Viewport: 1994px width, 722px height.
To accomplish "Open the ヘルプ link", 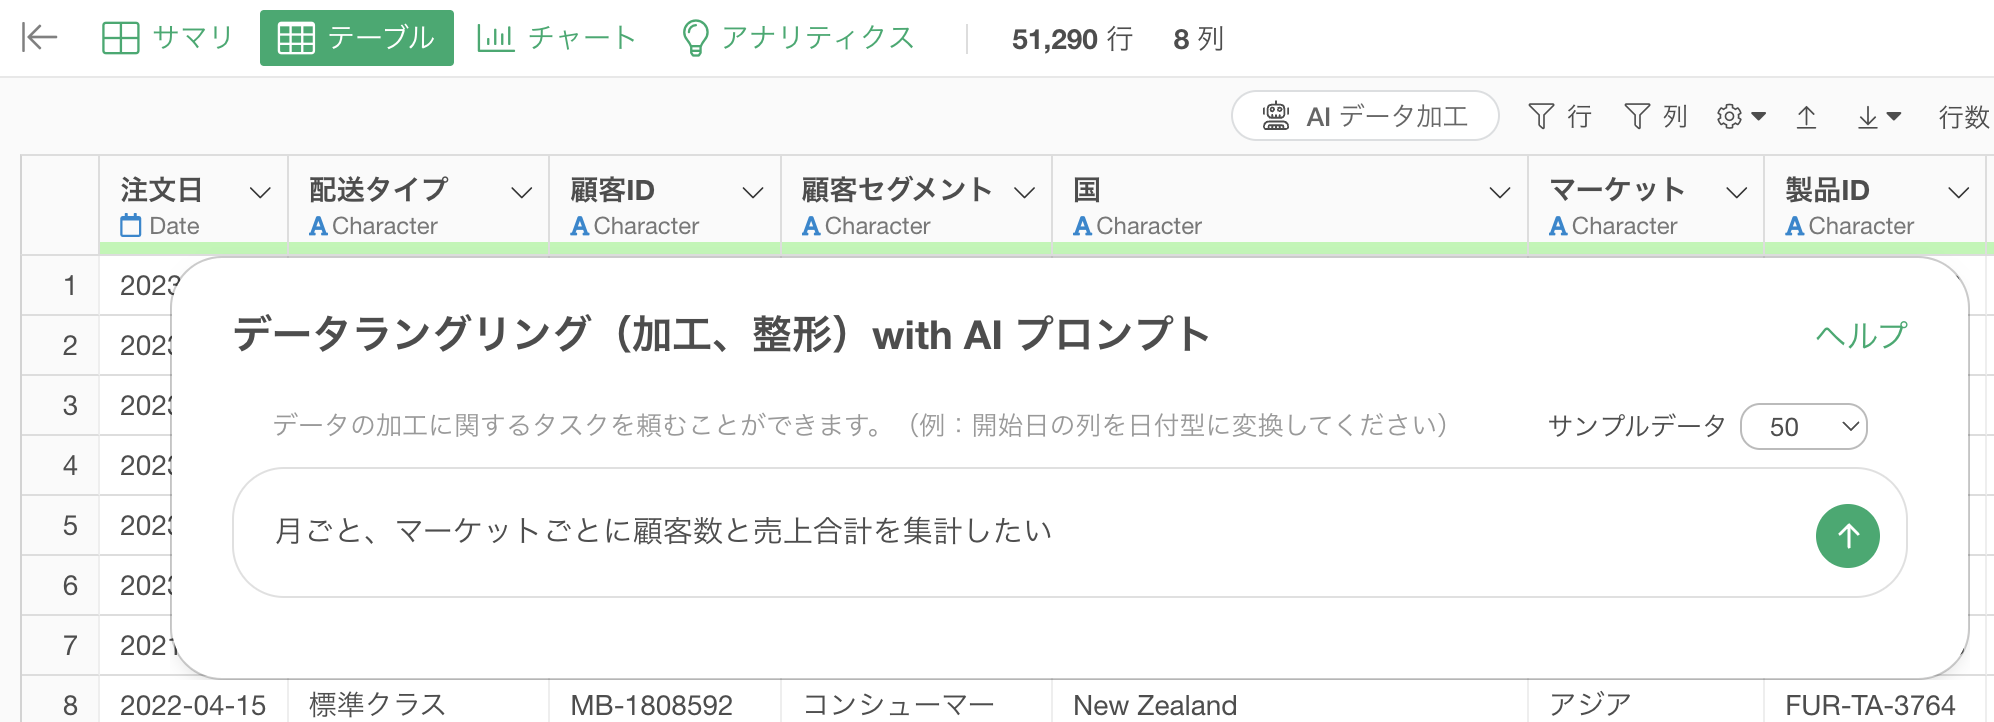I will pyautogui.click(x=1861, y=335).
